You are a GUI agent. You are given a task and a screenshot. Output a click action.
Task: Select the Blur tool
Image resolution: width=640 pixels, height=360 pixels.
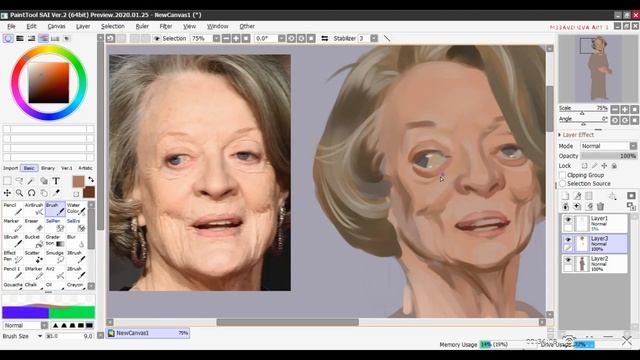[x=76, y=241]
